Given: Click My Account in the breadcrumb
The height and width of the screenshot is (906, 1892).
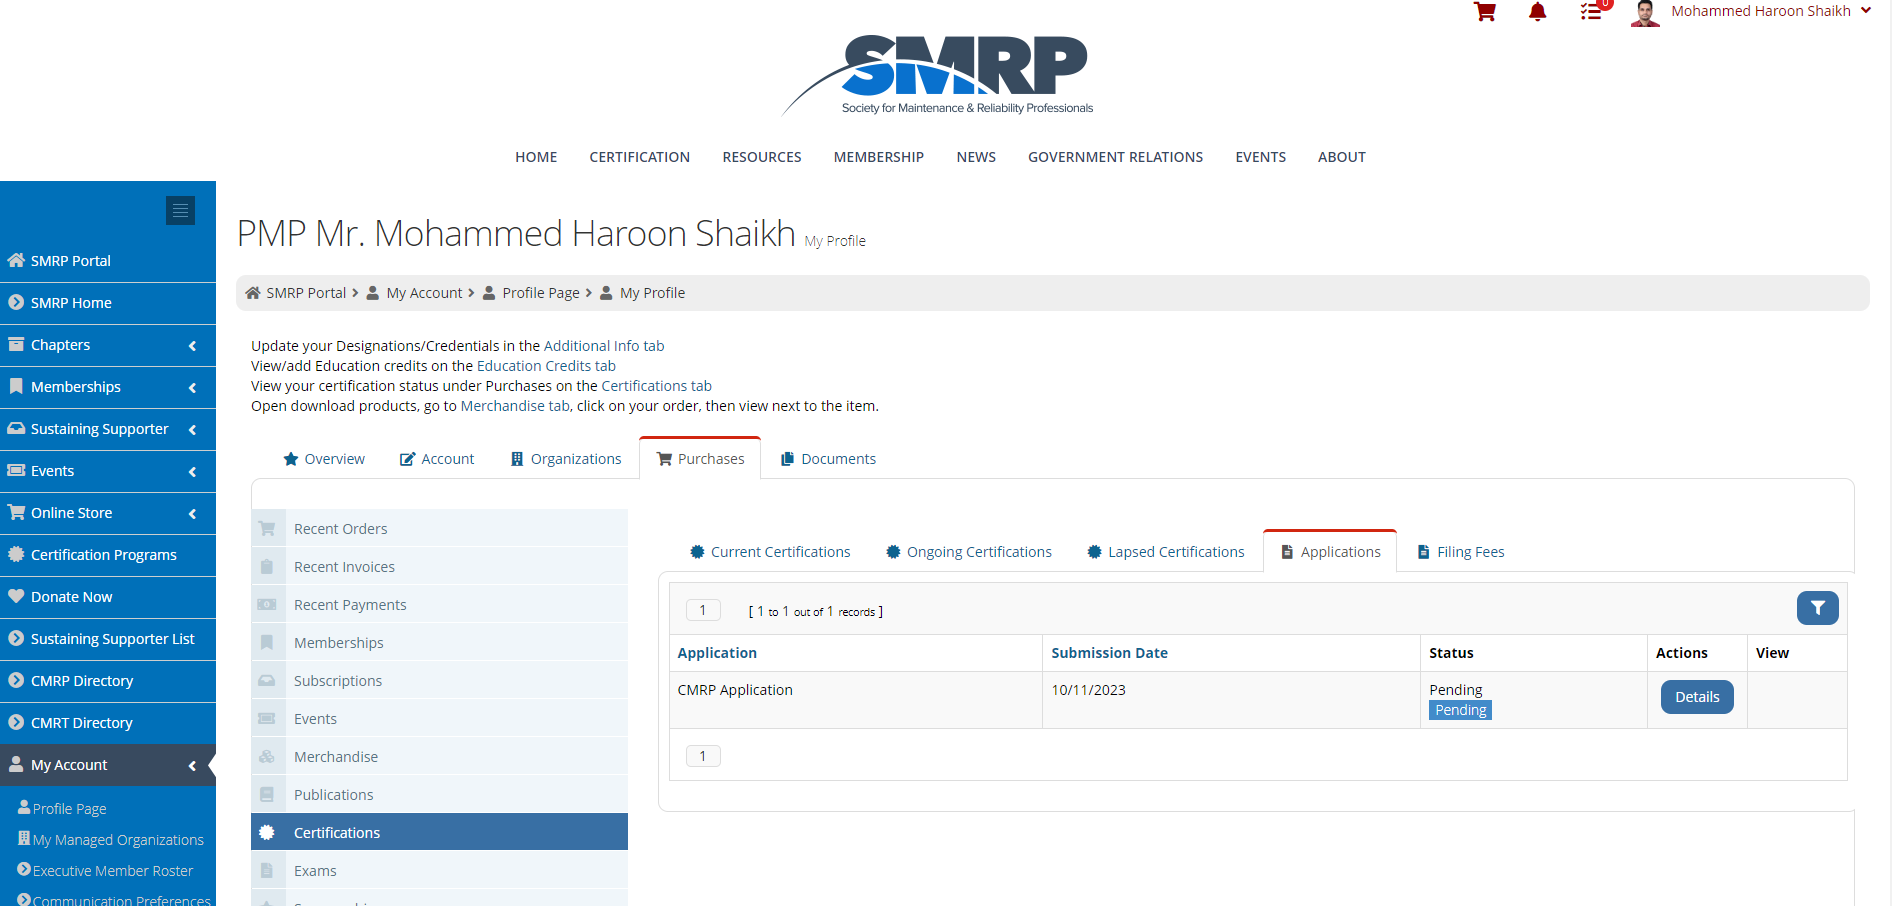Looking at the screenshot, I should pyautogui.click(x=424, y=293).
